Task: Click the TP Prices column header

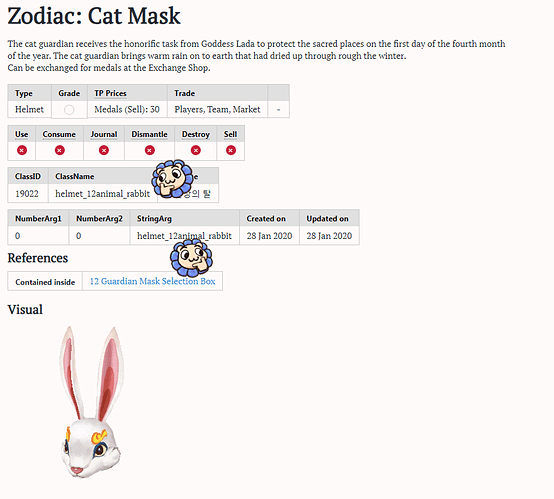Action: 110,93
